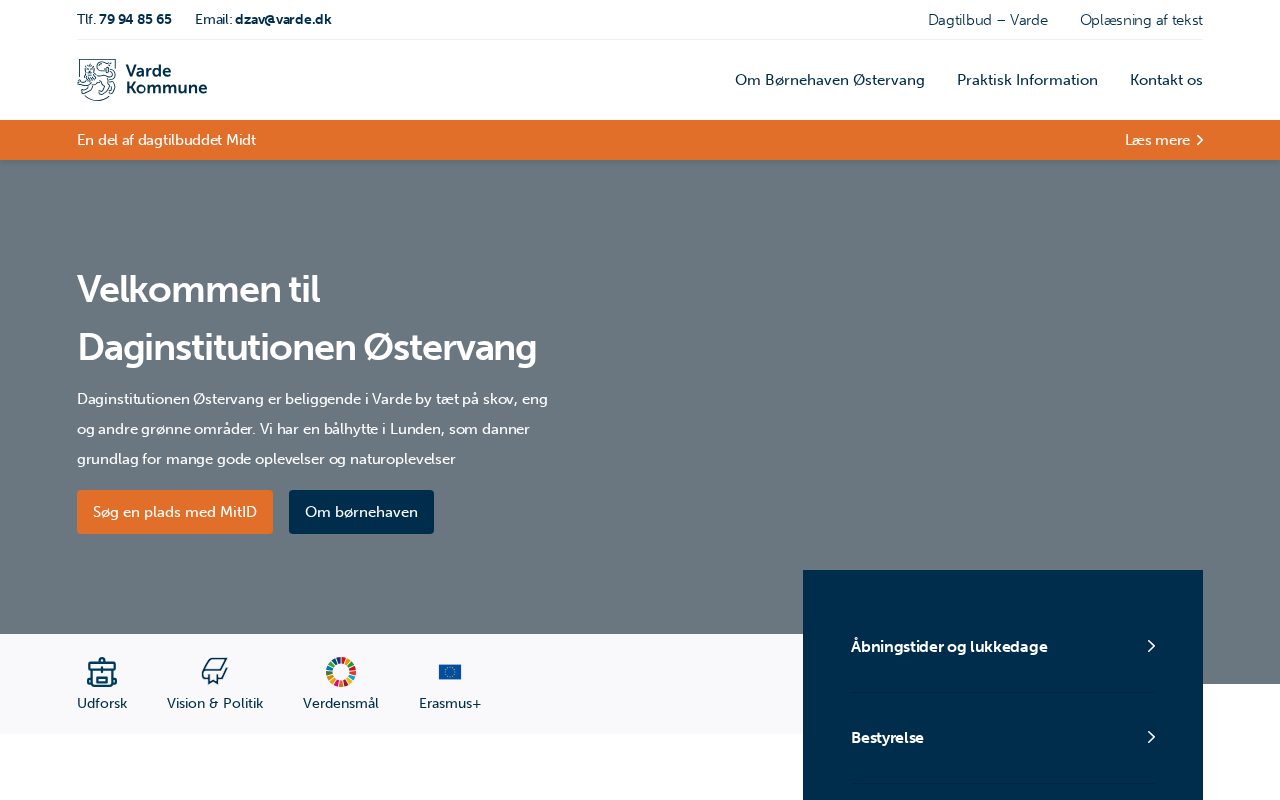Open the Udforsk backpack icon
1280x800 pixels.
[x=102, y=672]
